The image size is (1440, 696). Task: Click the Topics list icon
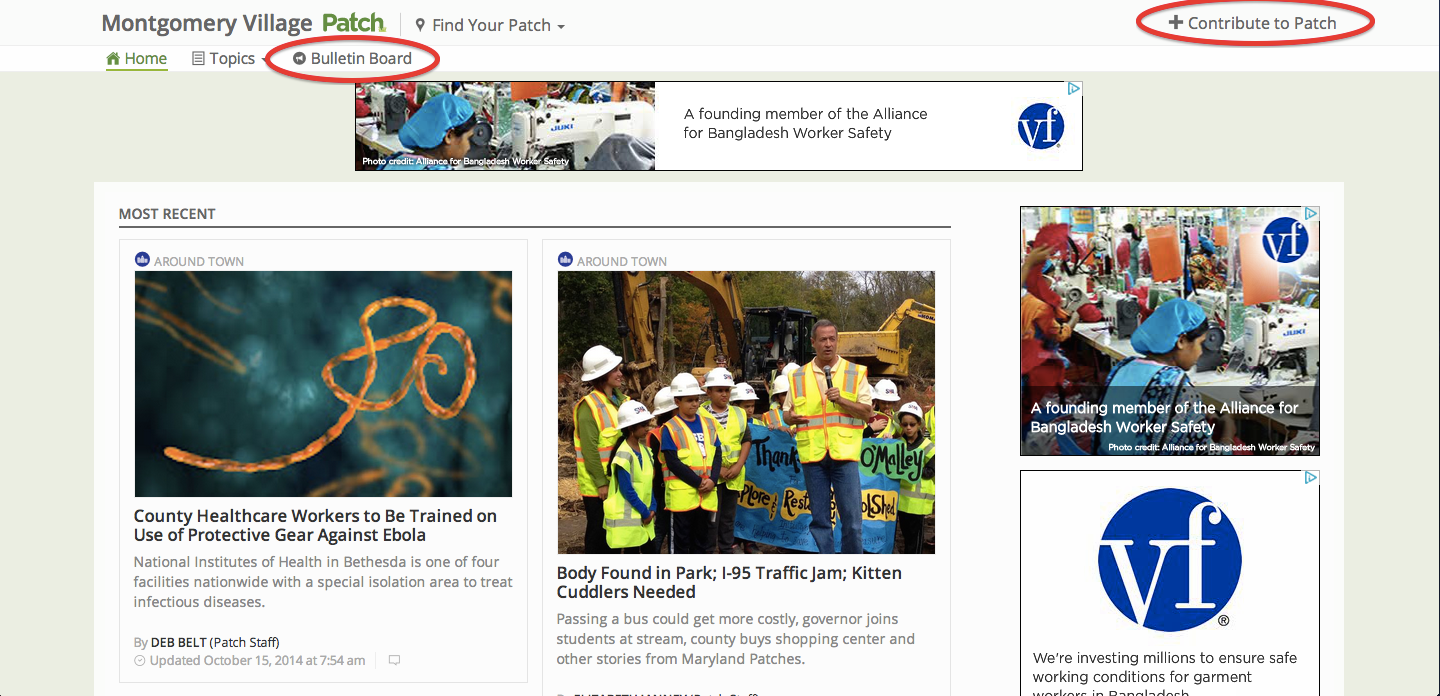click(x=198, y=59)
